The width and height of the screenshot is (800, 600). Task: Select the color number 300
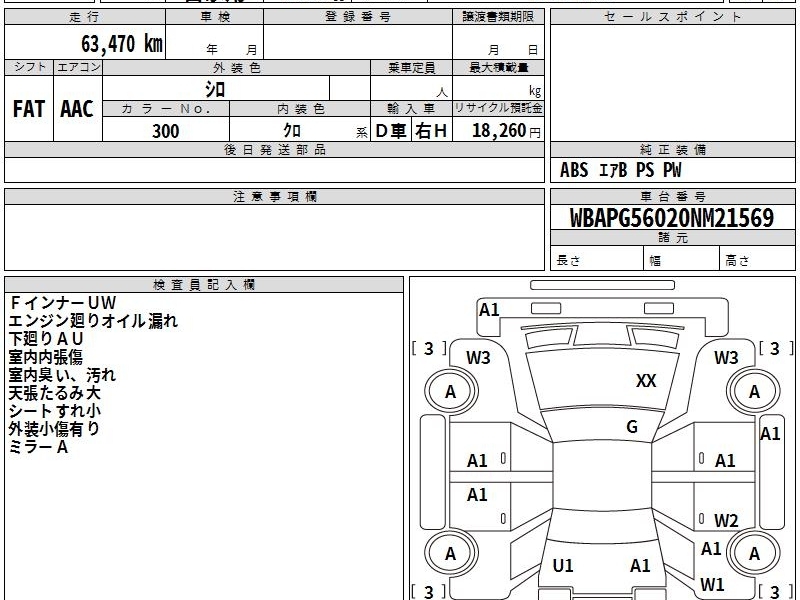click(x=166, y=131)
